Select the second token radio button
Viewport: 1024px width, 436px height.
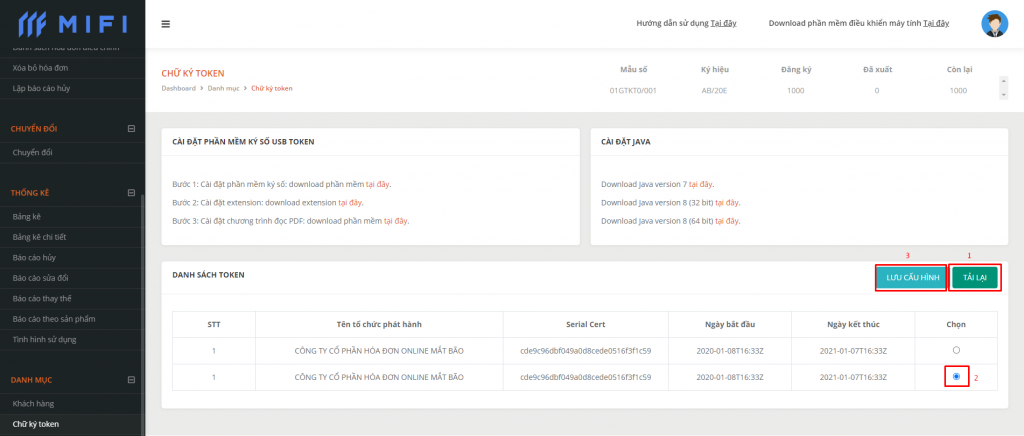click(956, 377)
